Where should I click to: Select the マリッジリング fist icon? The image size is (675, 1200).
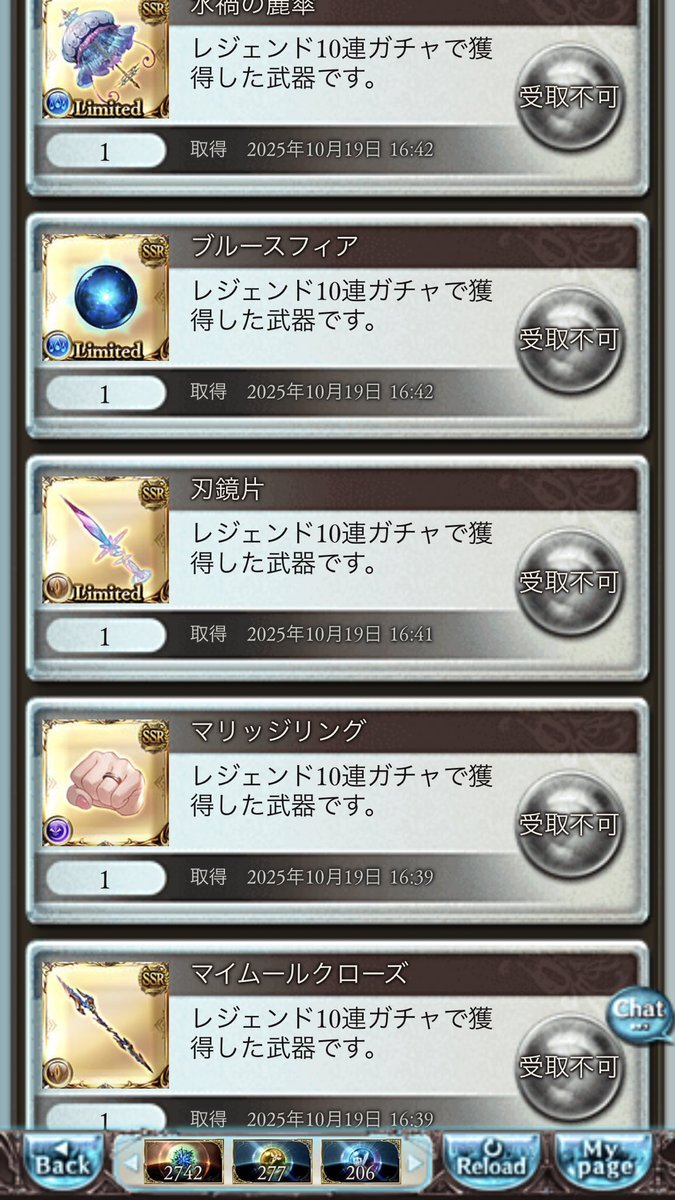(105, 782)
